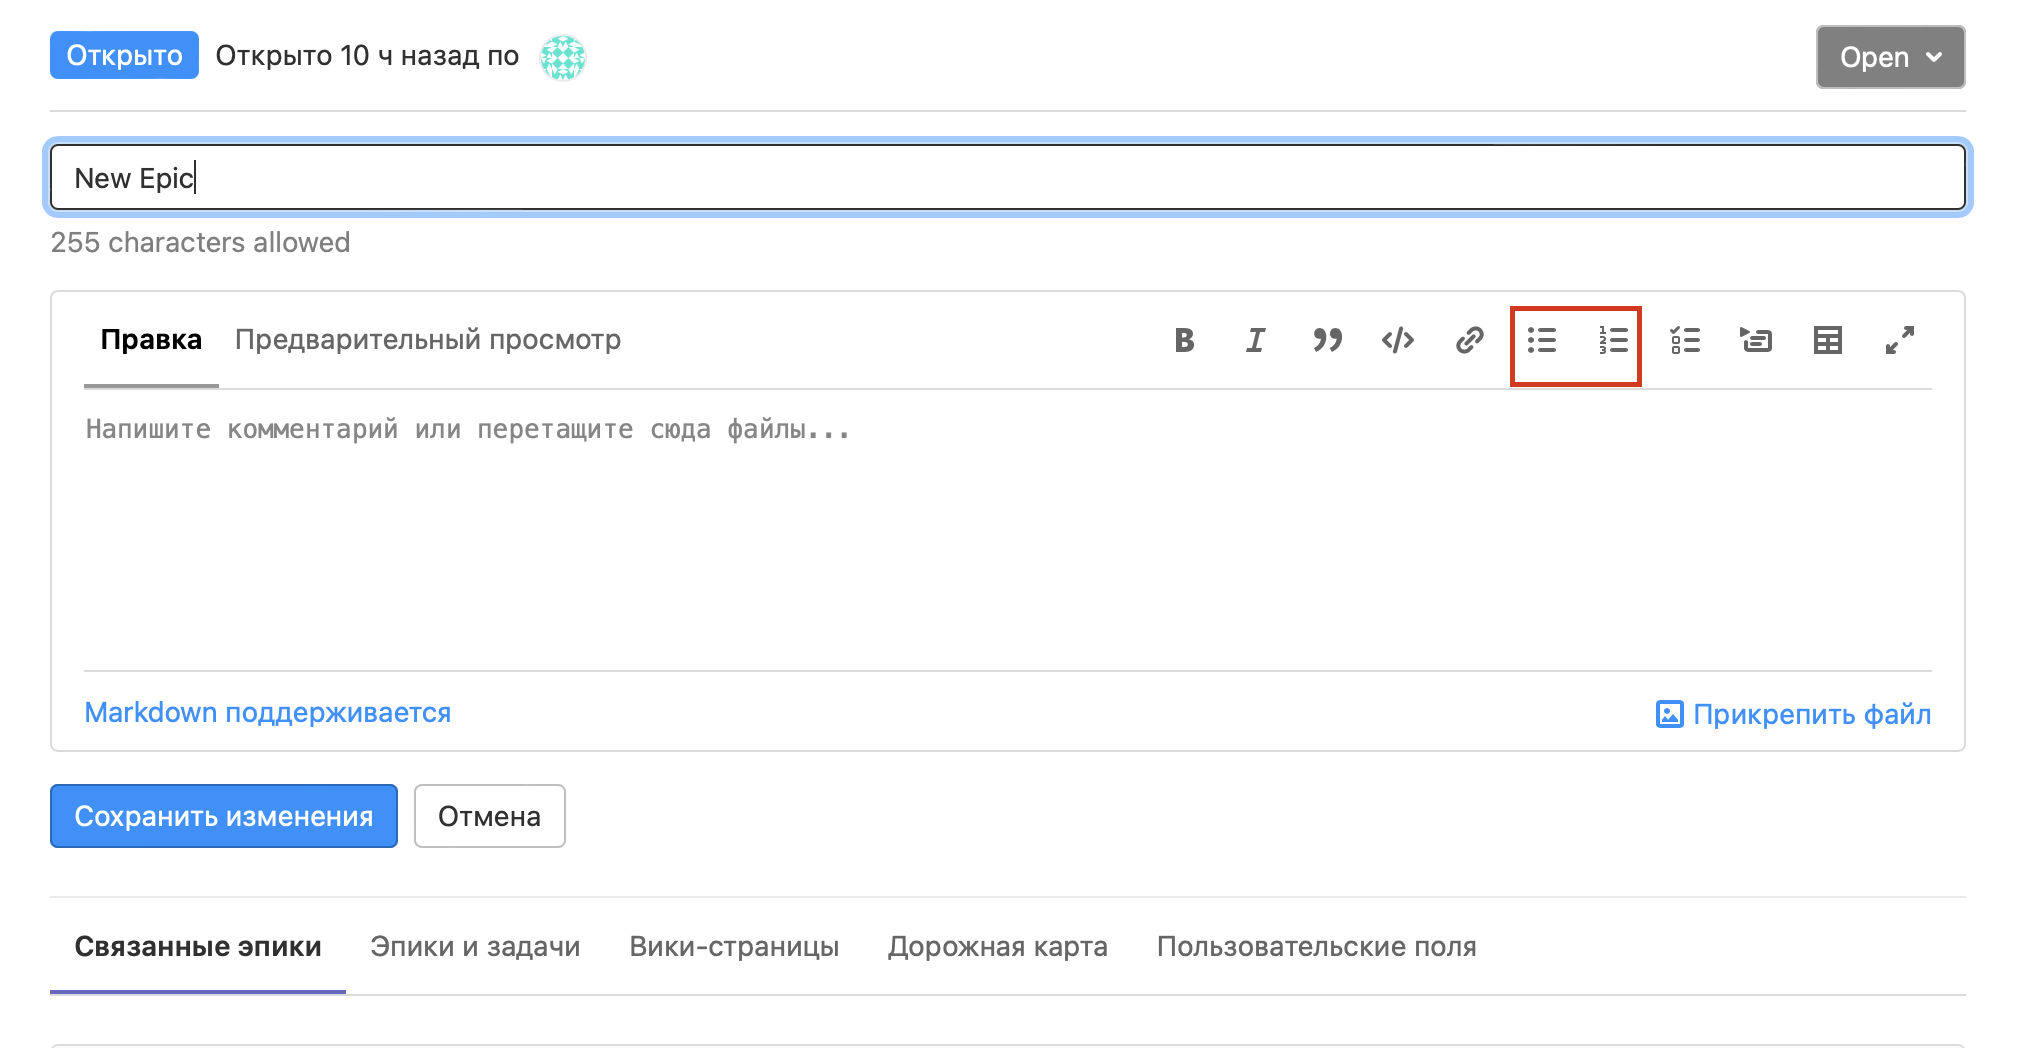Click Сохранить изменения button
The image size is (2024, 1048).
tap(224, 816)
